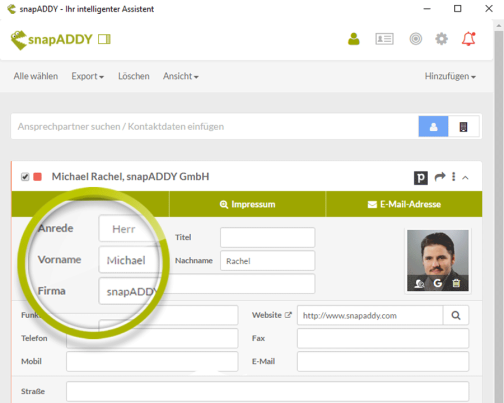Click the share arrow icon on the contact

point(440,177)
